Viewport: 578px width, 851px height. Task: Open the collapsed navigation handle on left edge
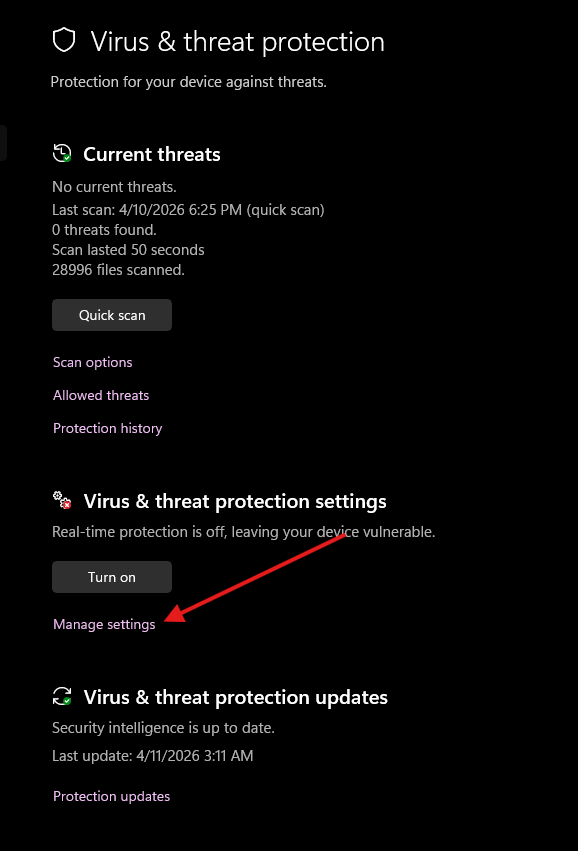(x=4, y=142)
